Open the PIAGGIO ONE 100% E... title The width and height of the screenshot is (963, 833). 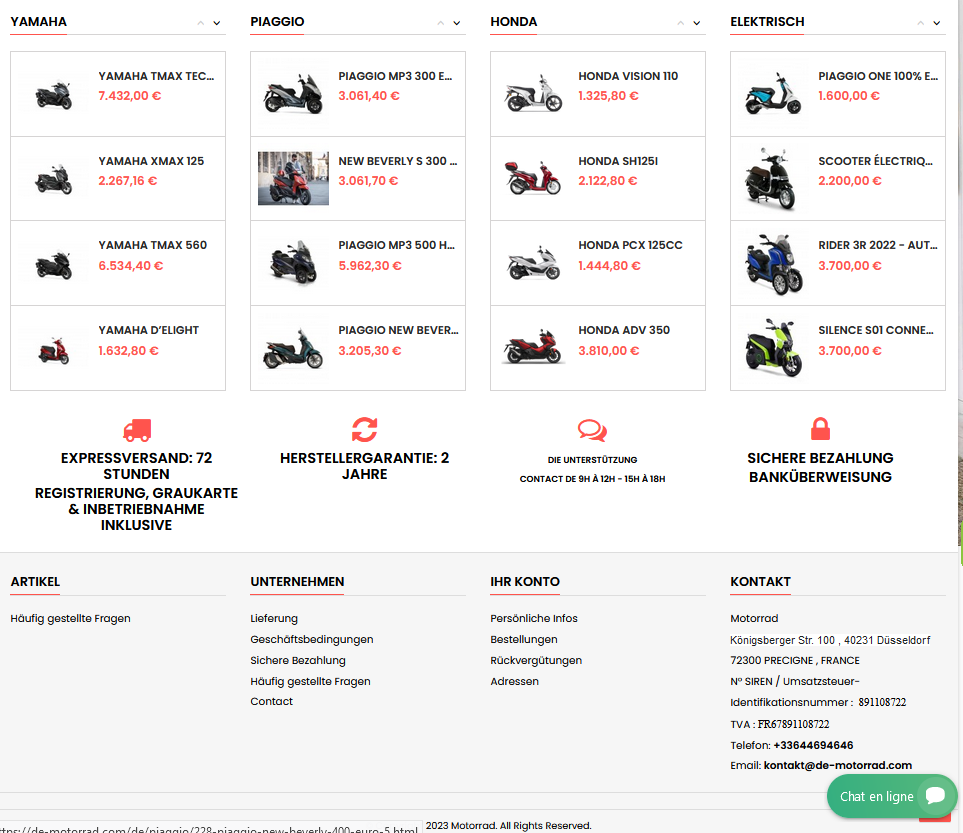coord(878,76)
